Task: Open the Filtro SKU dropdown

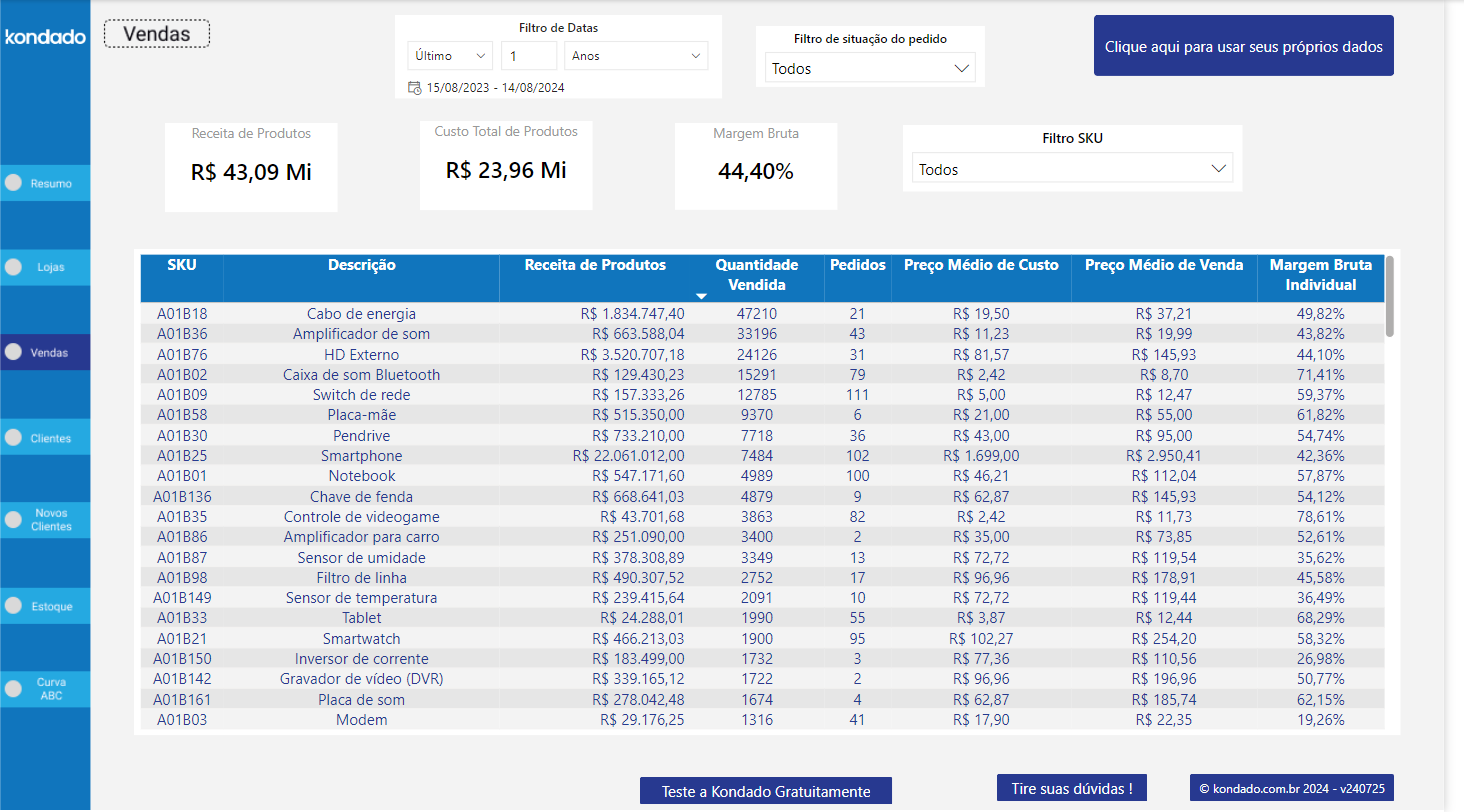Action: point(1071,168)
